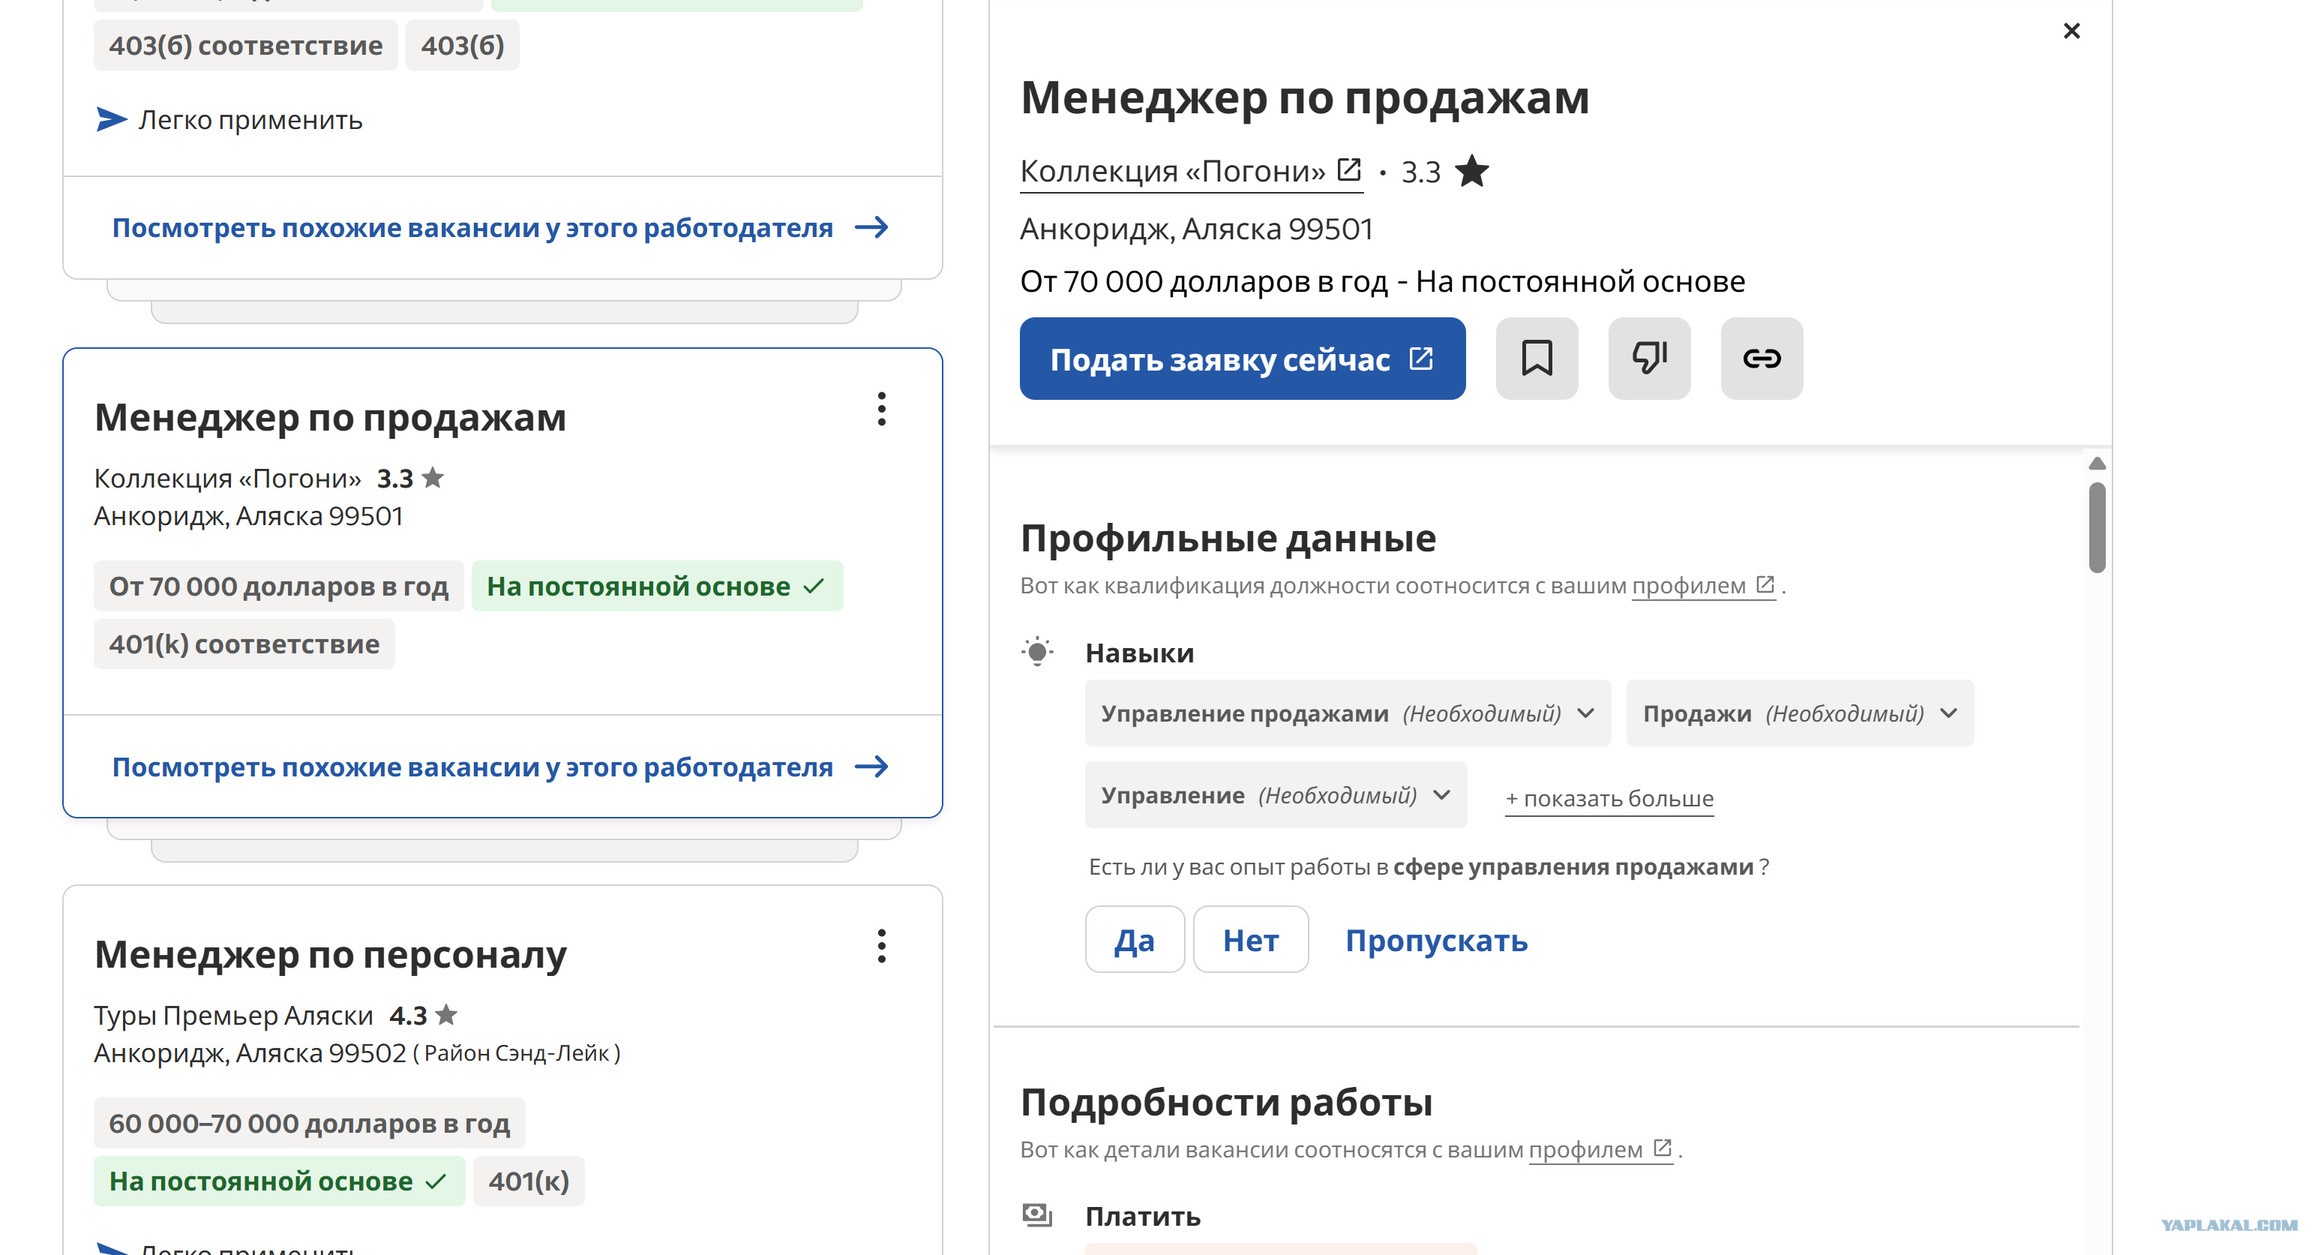Answer Да to sales management experience
This screenshot has height=1255, width=2324.
1135,939
